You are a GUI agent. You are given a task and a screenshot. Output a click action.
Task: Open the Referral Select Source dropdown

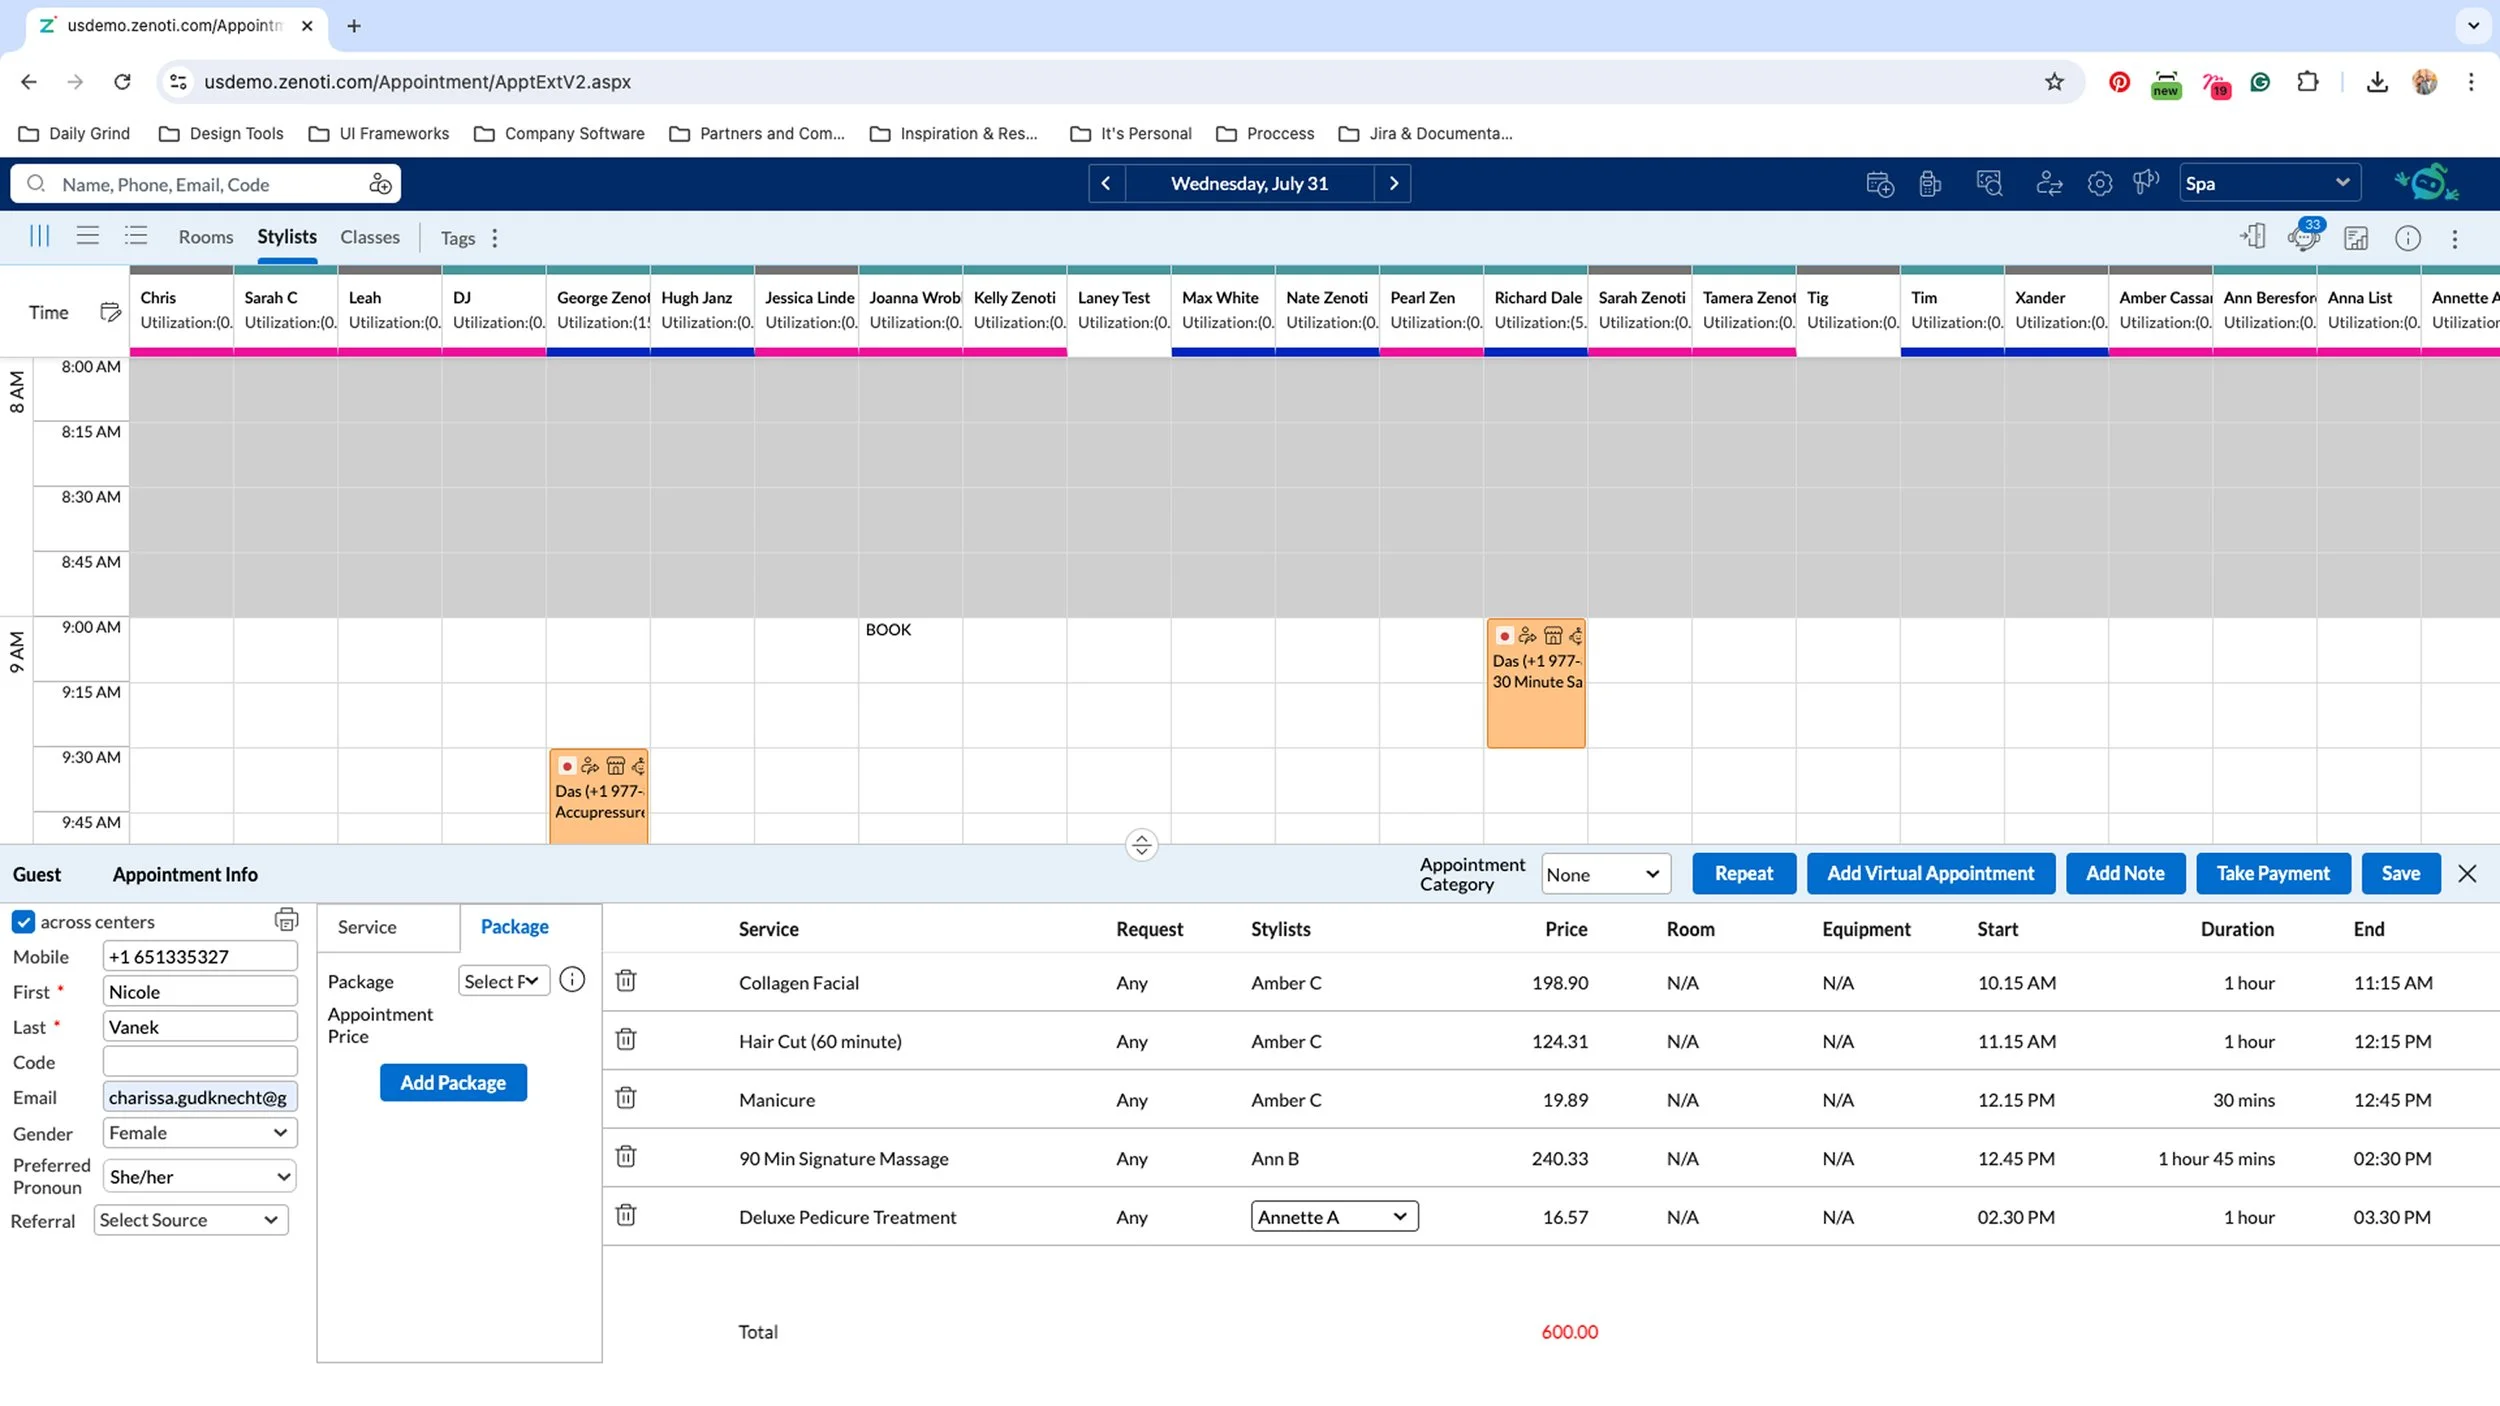tap(190, 1220)
